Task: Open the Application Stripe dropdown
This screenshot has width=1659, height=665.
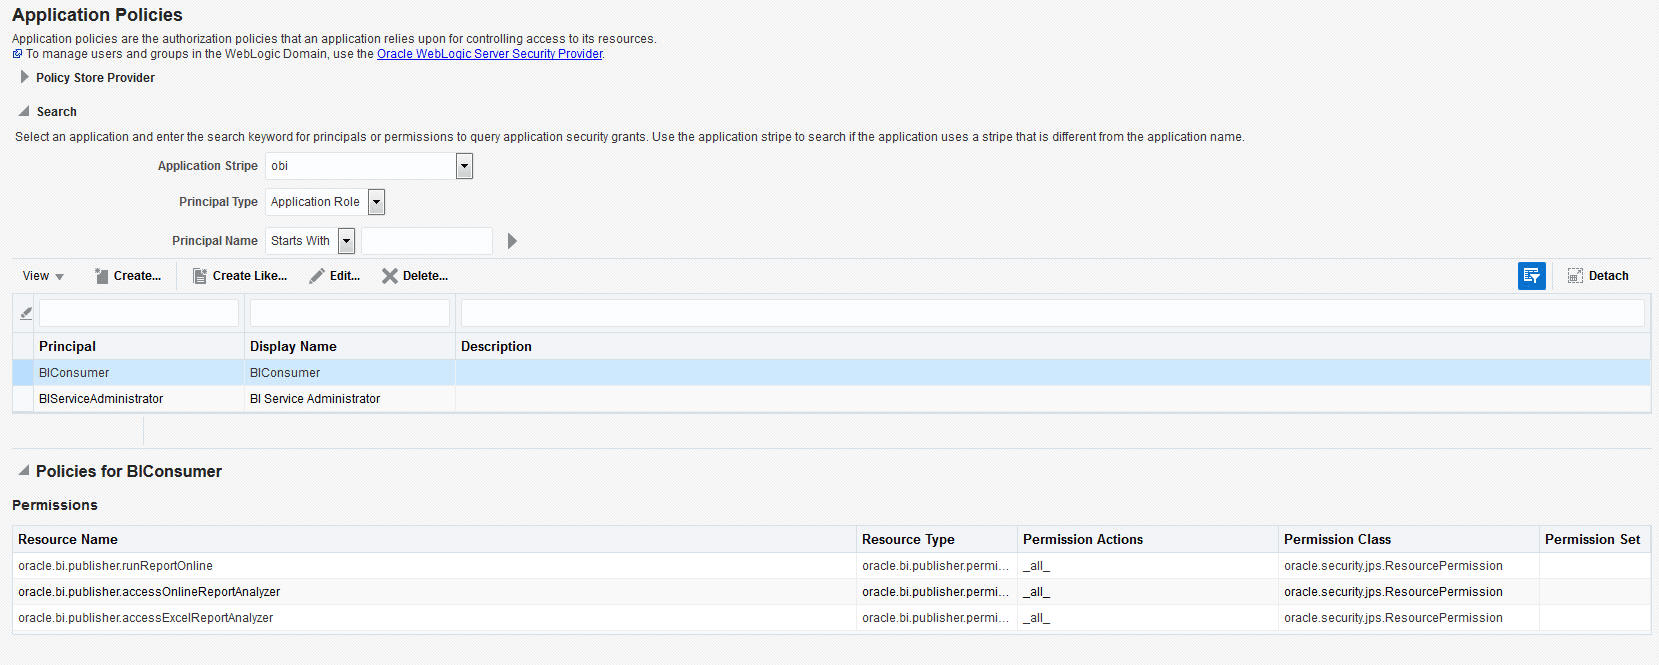Action: [x=464, y=166]
